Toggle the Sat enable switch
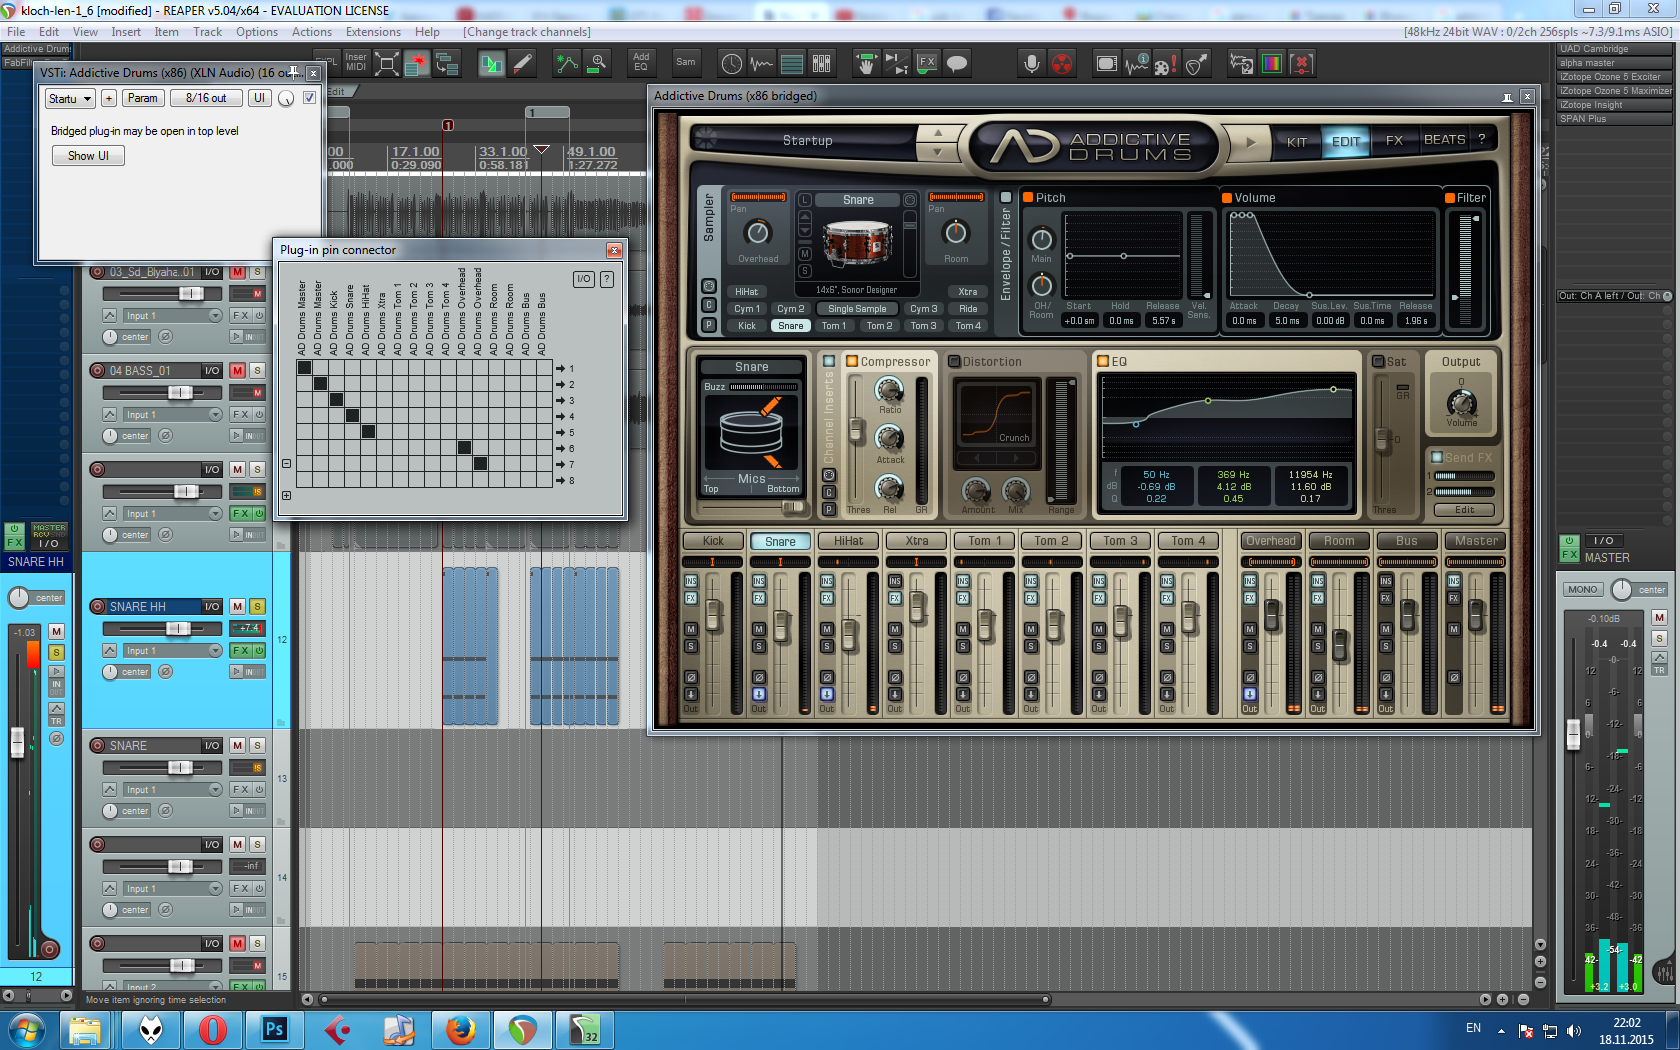Viewport: 1680px width, 1050px height. (x=1378, y=361)
